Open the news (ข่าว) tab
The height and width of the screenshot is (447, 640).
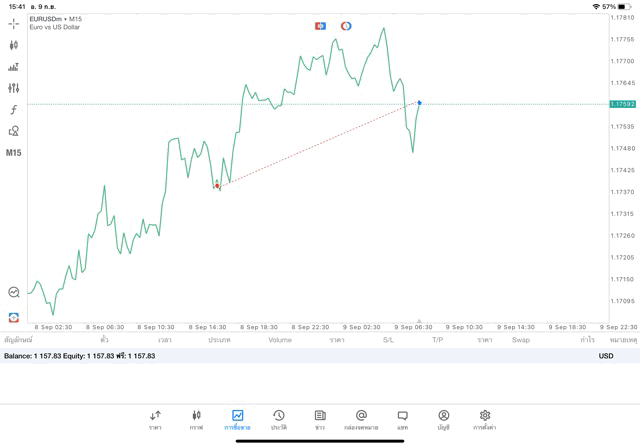click(320, 419)
